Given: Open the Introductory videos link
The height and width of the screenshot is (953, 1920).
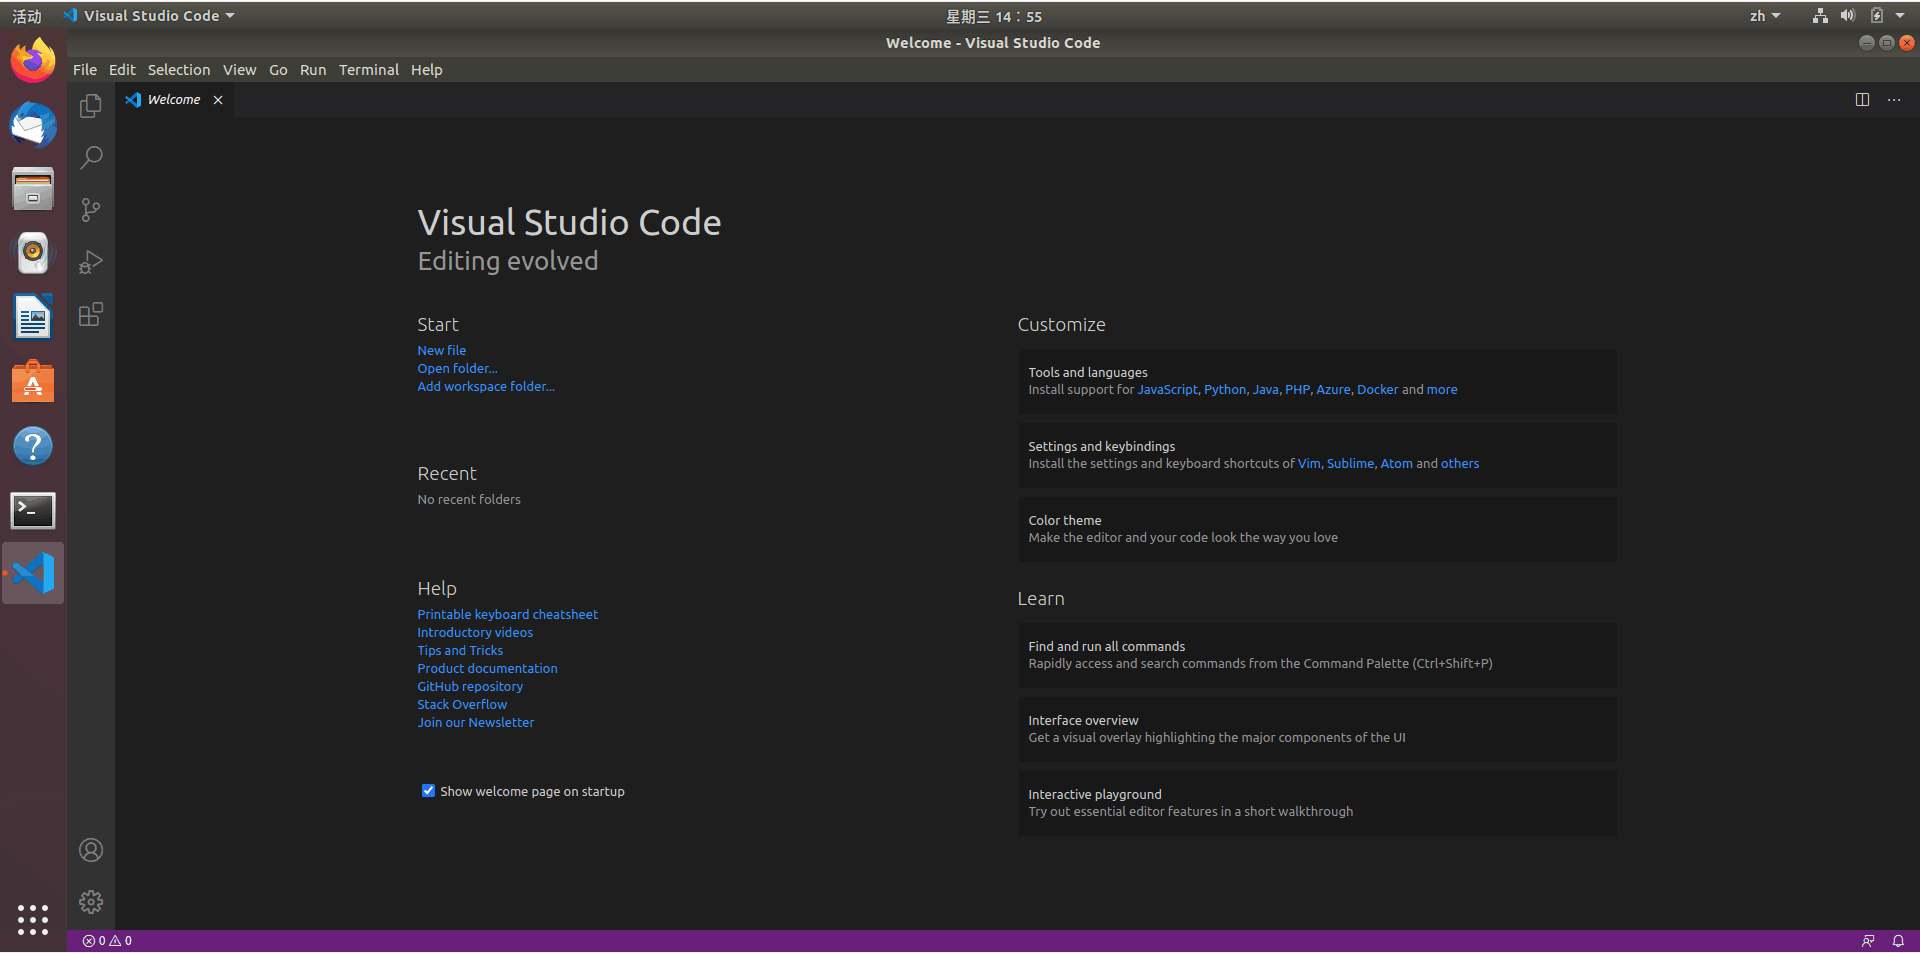Looking at the screenshot, I should pos(475,633).
